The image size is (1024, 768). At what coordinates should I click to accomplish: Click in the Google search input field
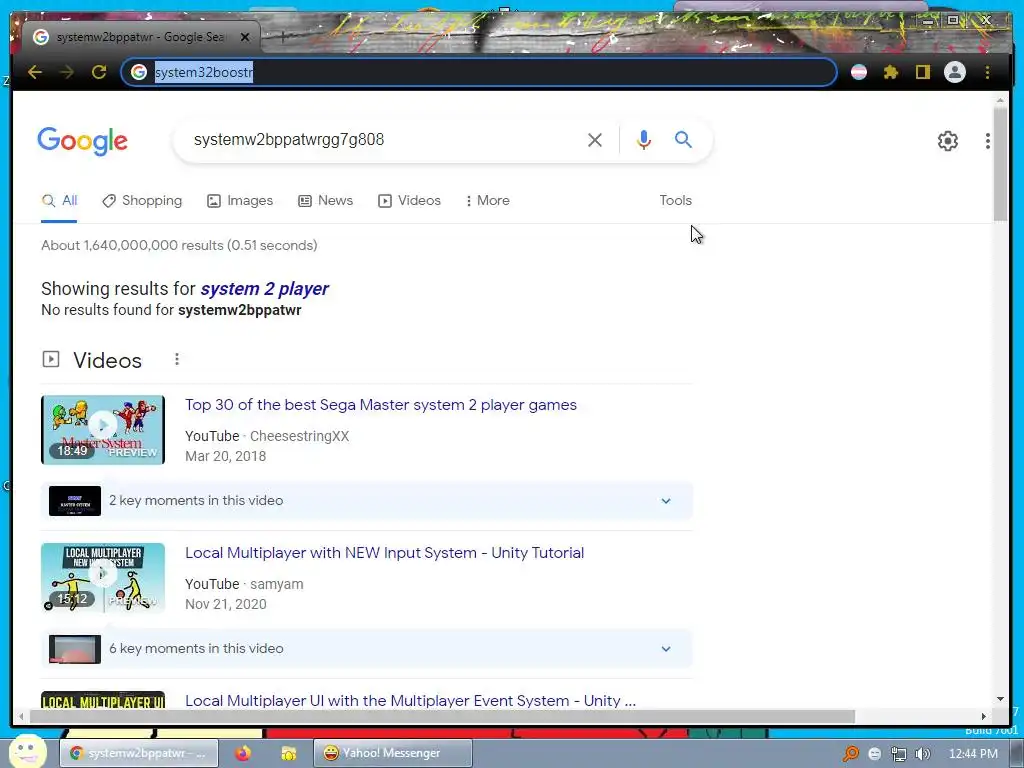click(x=382, y=140)
